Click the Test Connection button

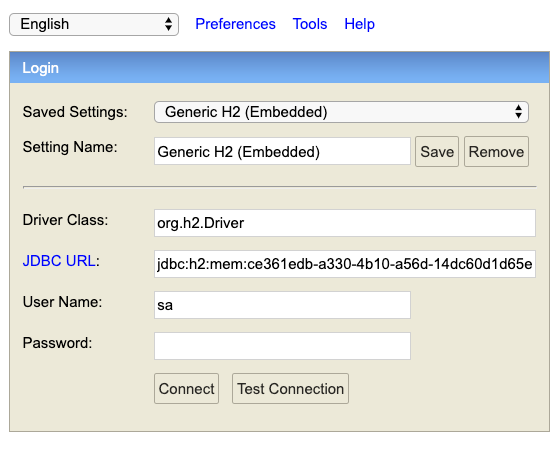click(290, 389)
